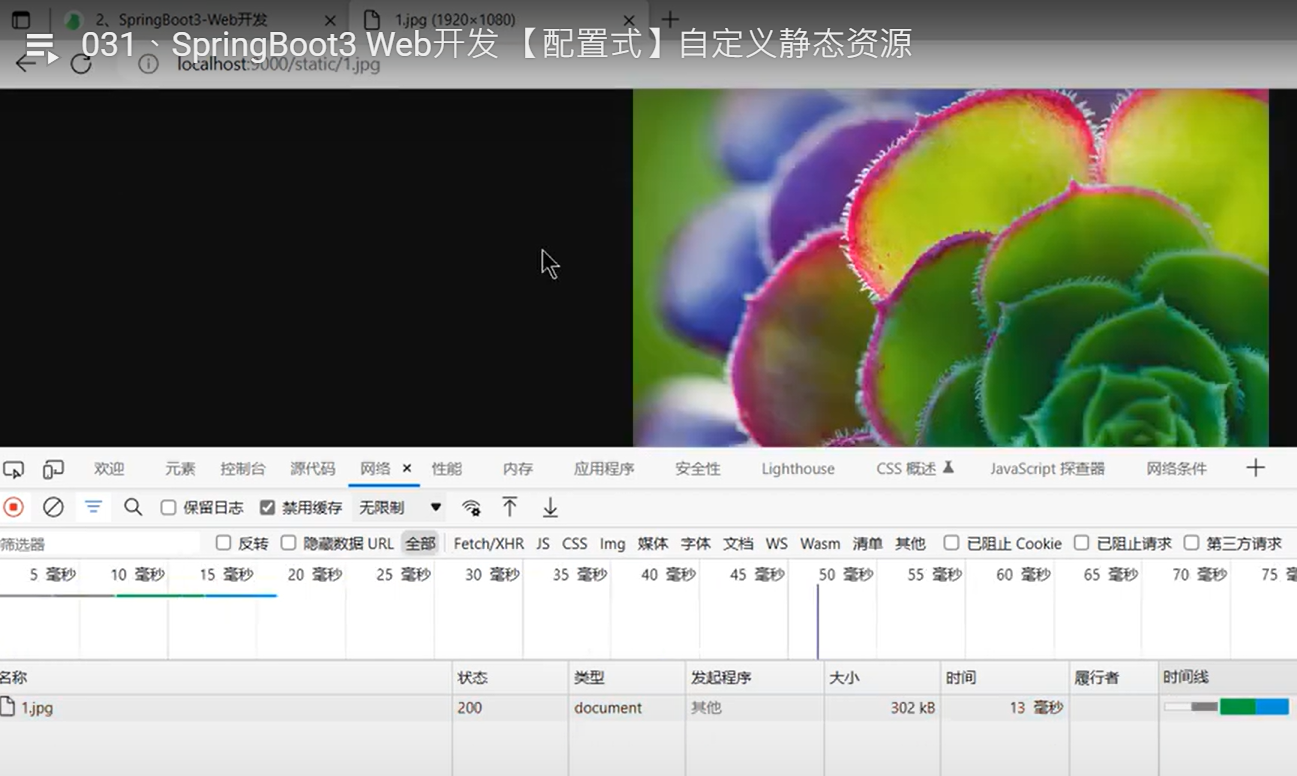Open 网络条件 tab
The width and height of the screenshot is (1297, 776).
click(x=1177, y=469)
